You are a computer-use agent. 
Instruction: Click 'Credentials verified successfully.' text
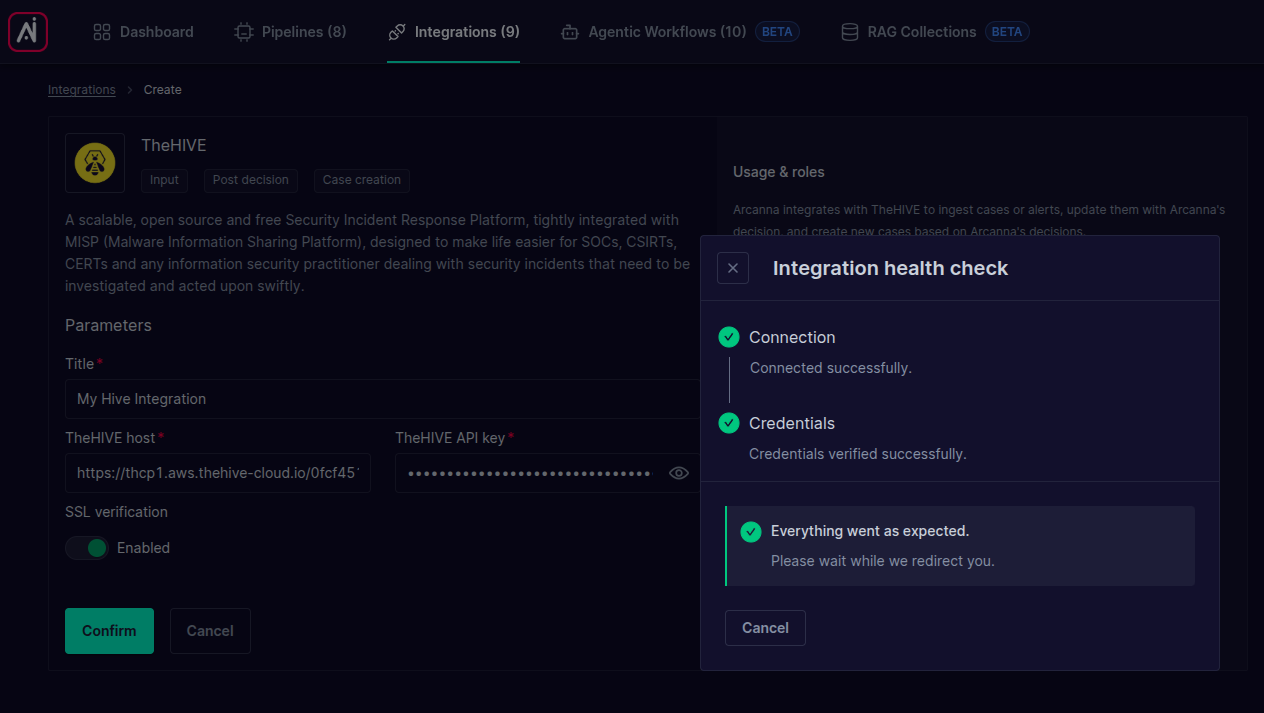[x=858, y=454]
